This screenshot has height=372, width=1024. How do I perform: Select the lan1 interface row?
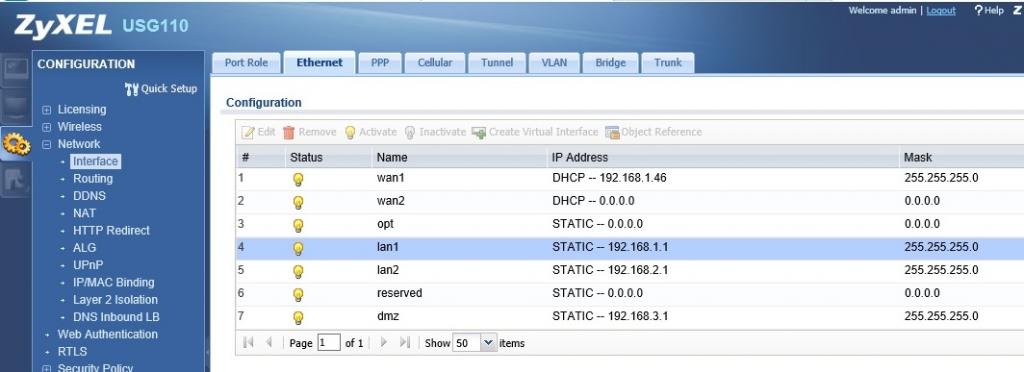(x=630, y=248)
